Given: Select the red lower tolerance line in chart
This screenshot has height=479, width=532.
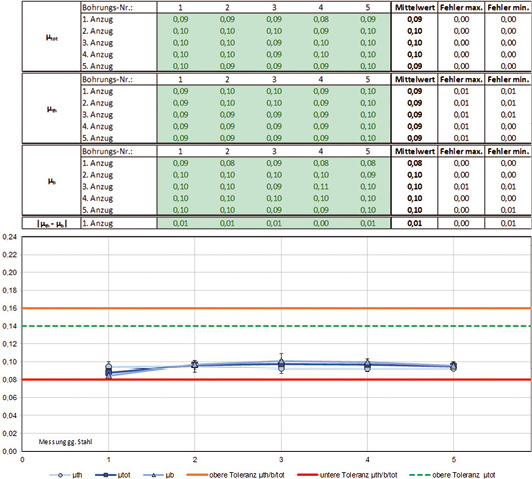Looking at the screenshot, I should tap(276, 380).
